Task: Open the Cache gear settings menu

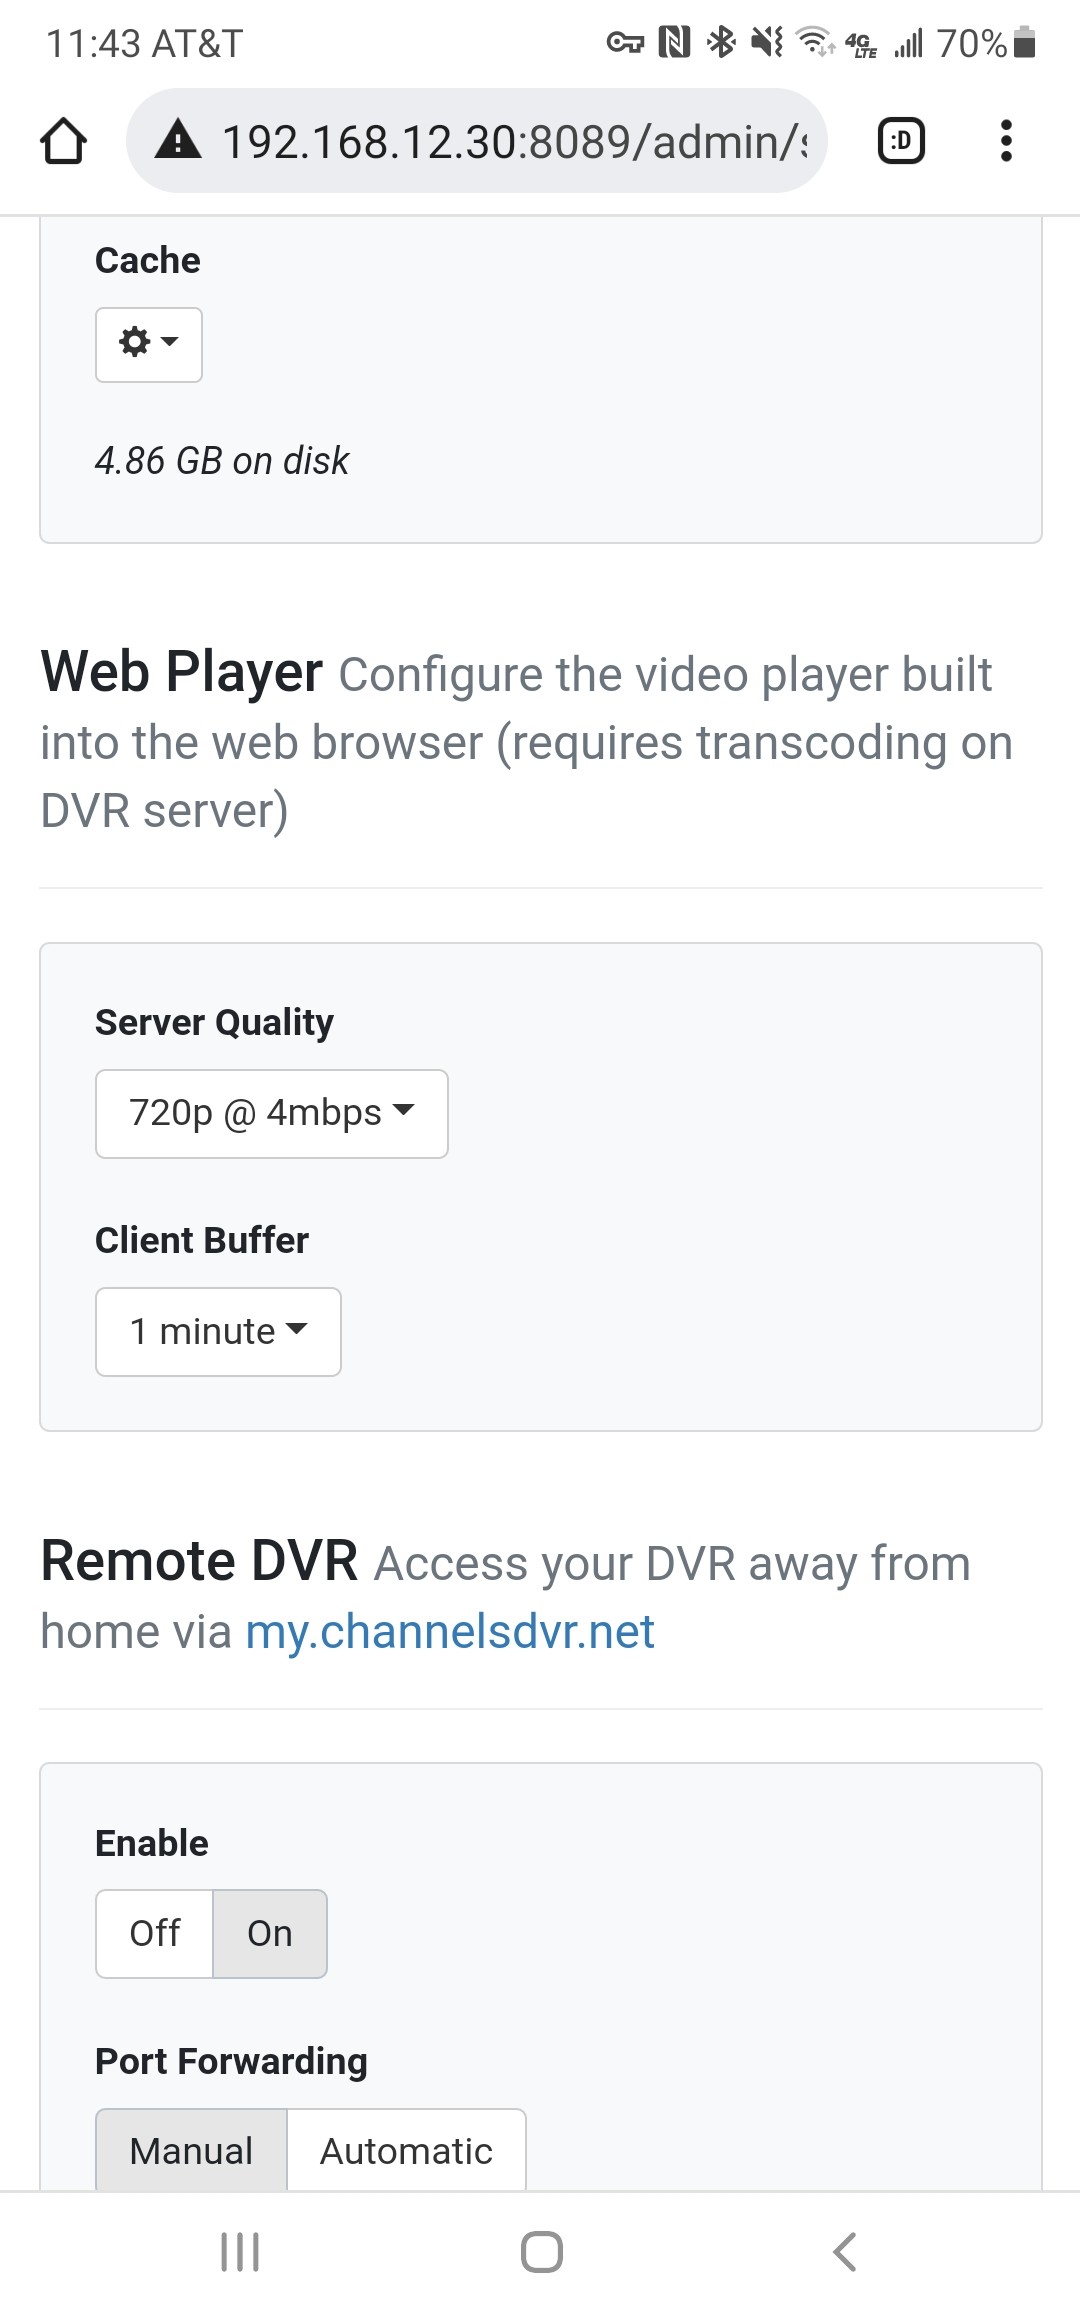Action: [148, 344]
